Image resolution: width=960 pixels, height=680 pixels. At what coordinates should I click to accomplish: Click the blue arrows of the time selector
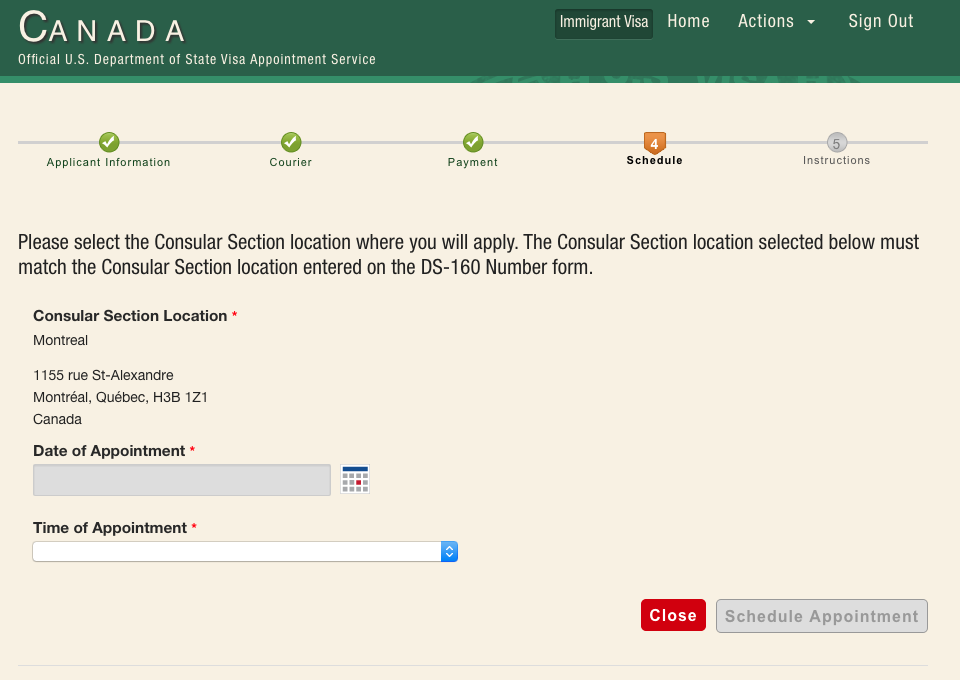(x=449, y=551)
